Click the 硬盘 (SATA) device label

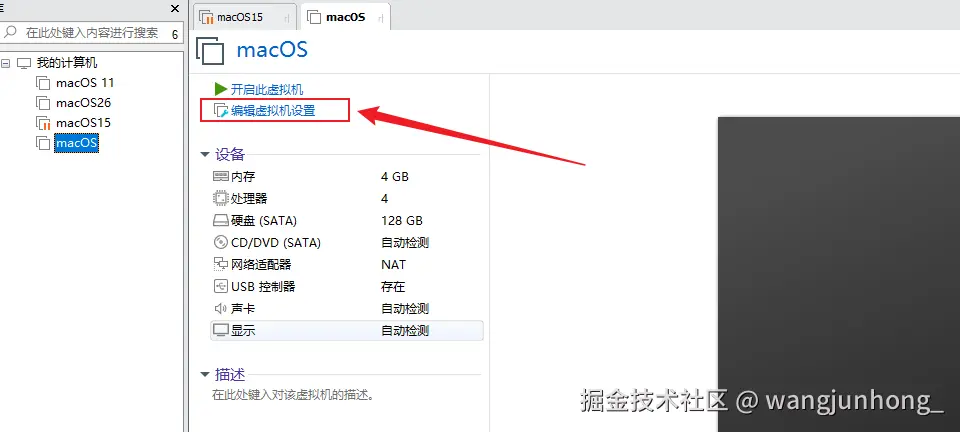[x=264, y=221]
